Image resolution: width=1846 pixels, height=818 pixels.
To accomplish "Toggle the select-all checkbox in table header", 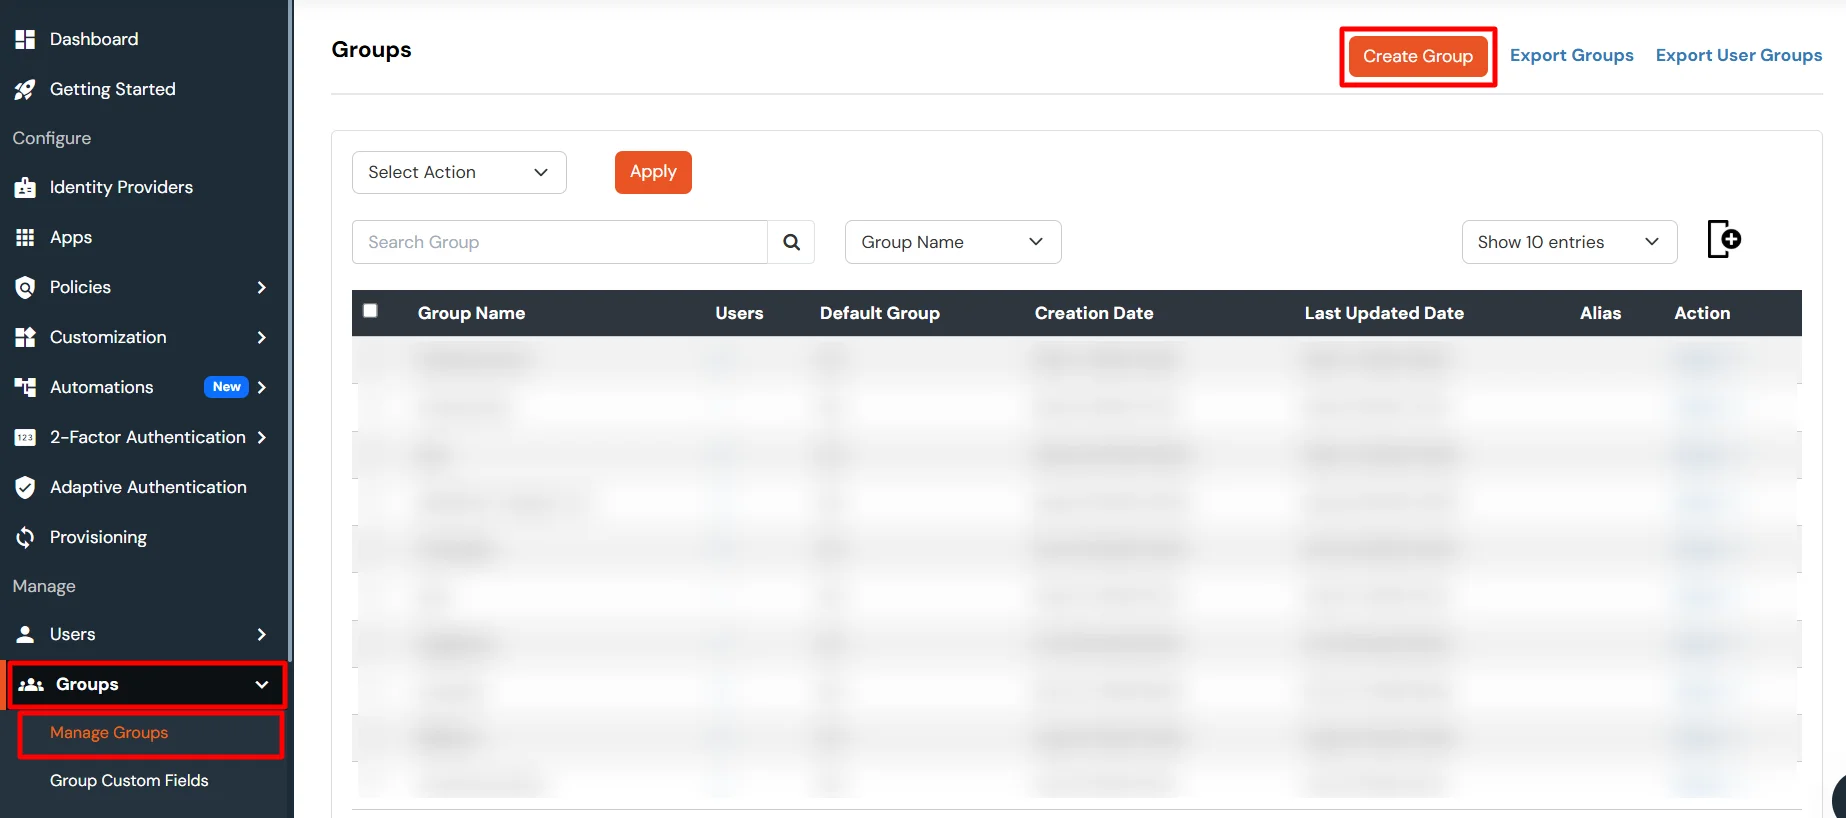I will coord(370,311).
